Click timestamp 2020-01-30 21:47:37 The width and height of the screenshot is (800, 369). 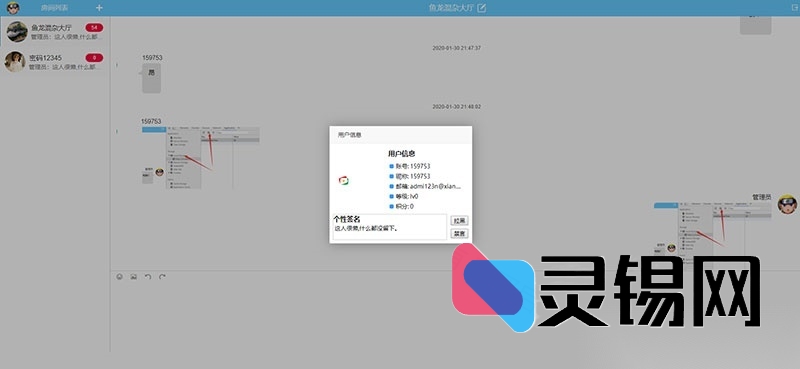[x=457, y=48]
